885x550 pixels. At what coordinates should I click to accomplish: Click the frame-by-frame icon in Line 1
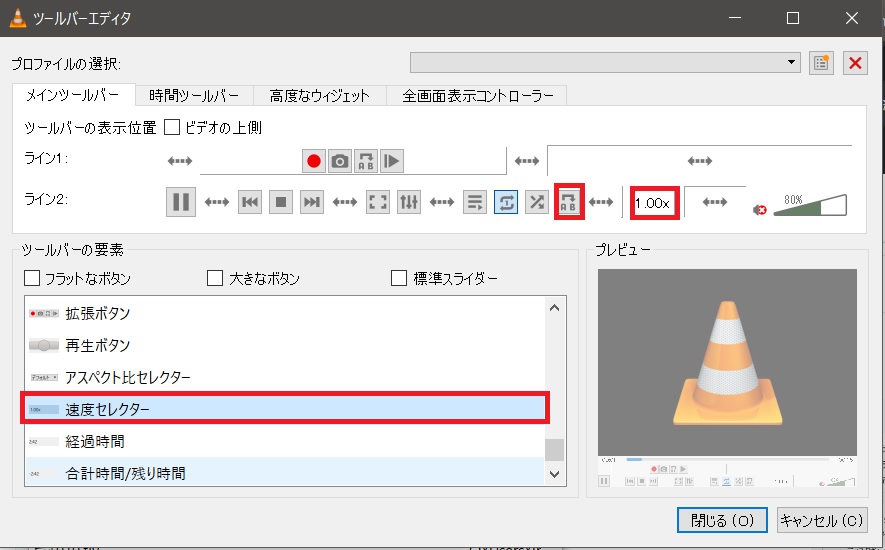click(x=392, y=161)
